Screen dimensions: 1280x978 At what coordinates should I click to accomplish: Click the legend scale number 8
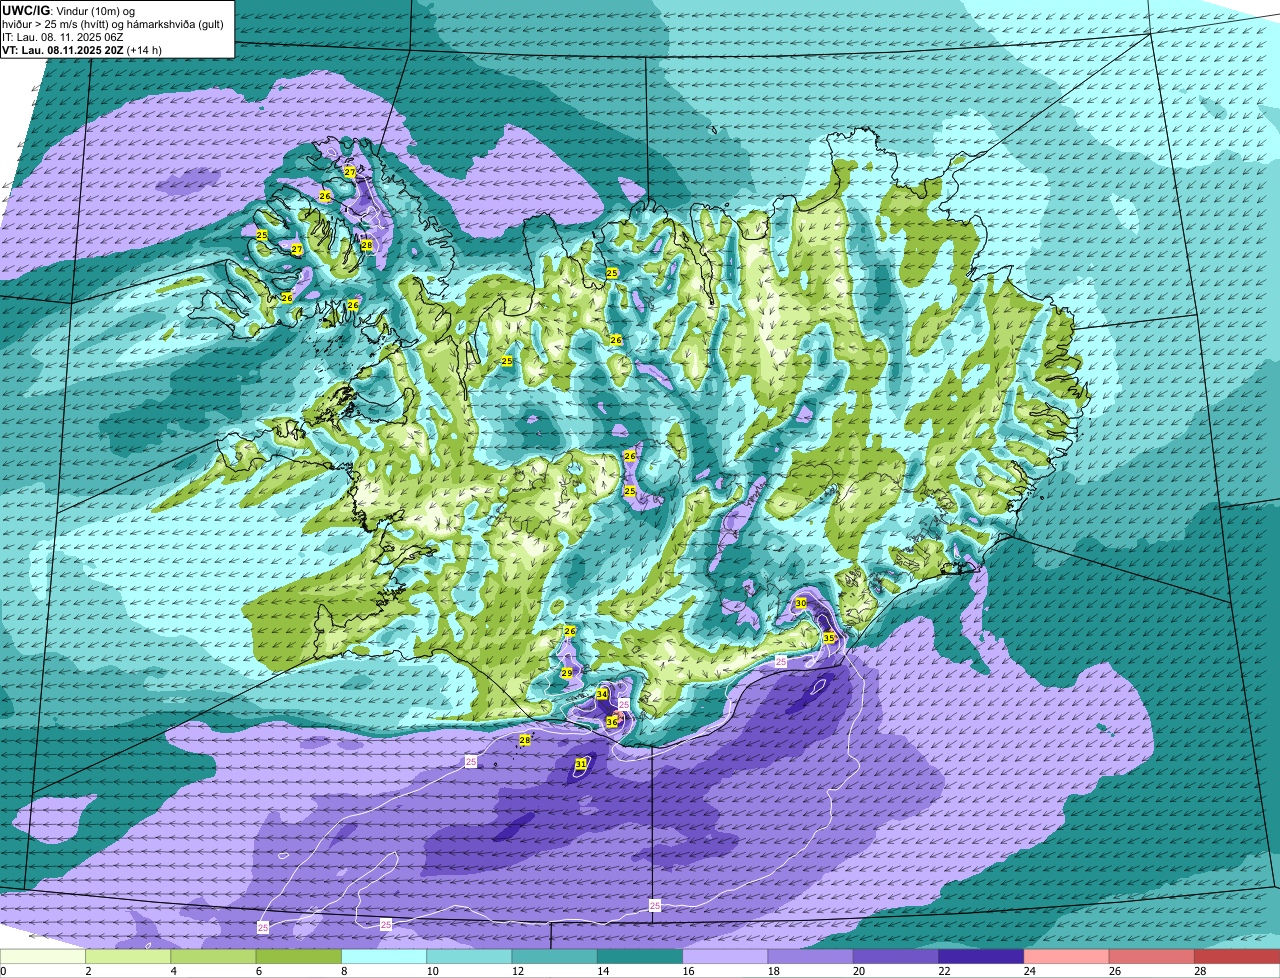coord(346,971)
